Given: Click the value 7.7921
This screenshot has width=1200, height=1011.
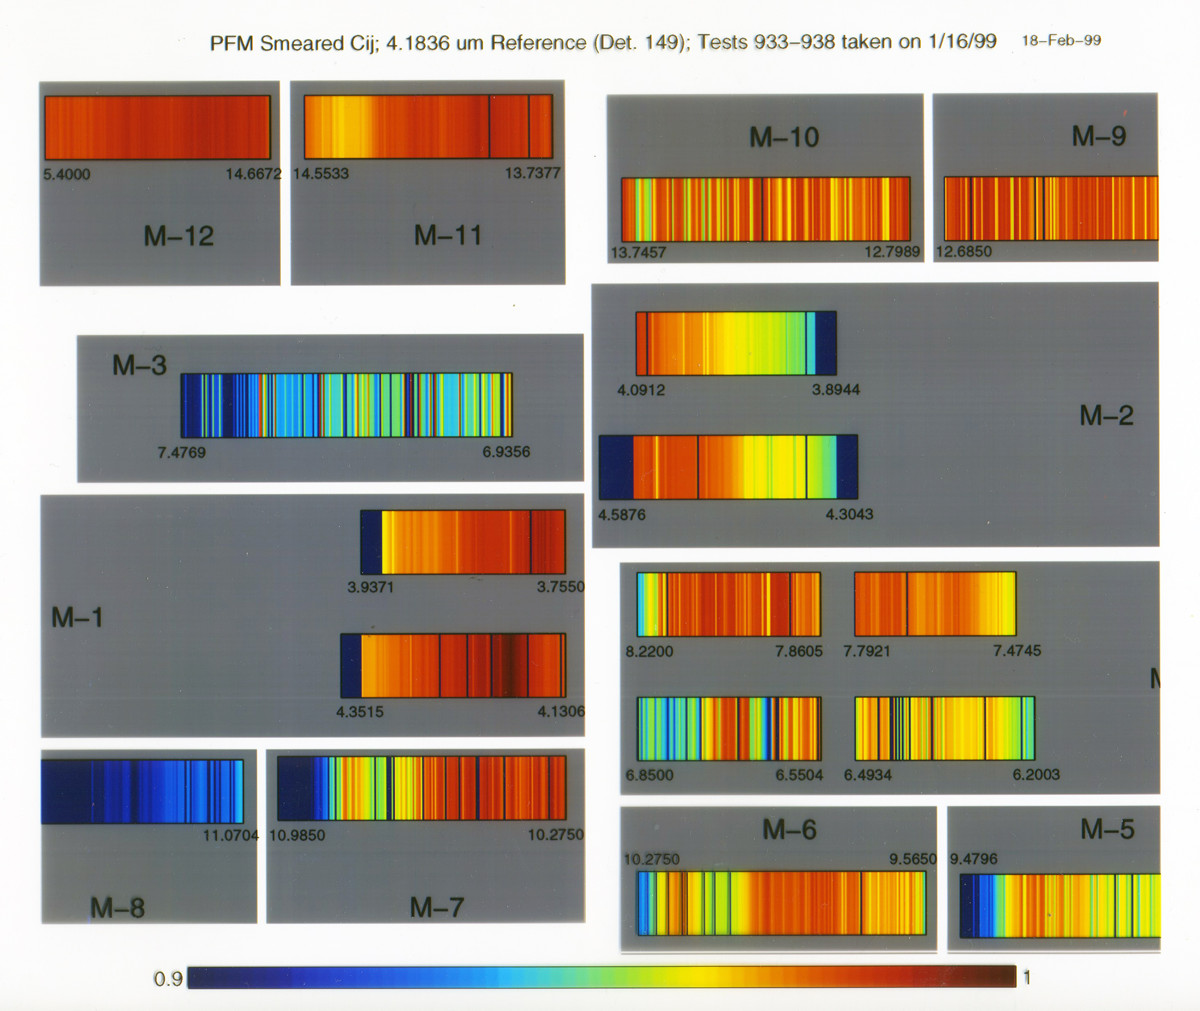Looking at the screenshot, I should (867, 651).
